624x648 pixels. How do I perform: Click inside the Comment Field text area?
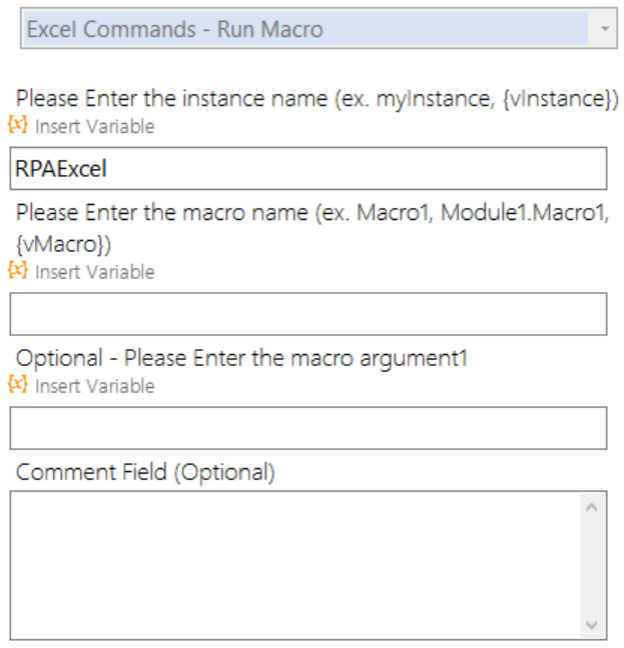click(x=295, y=563)
